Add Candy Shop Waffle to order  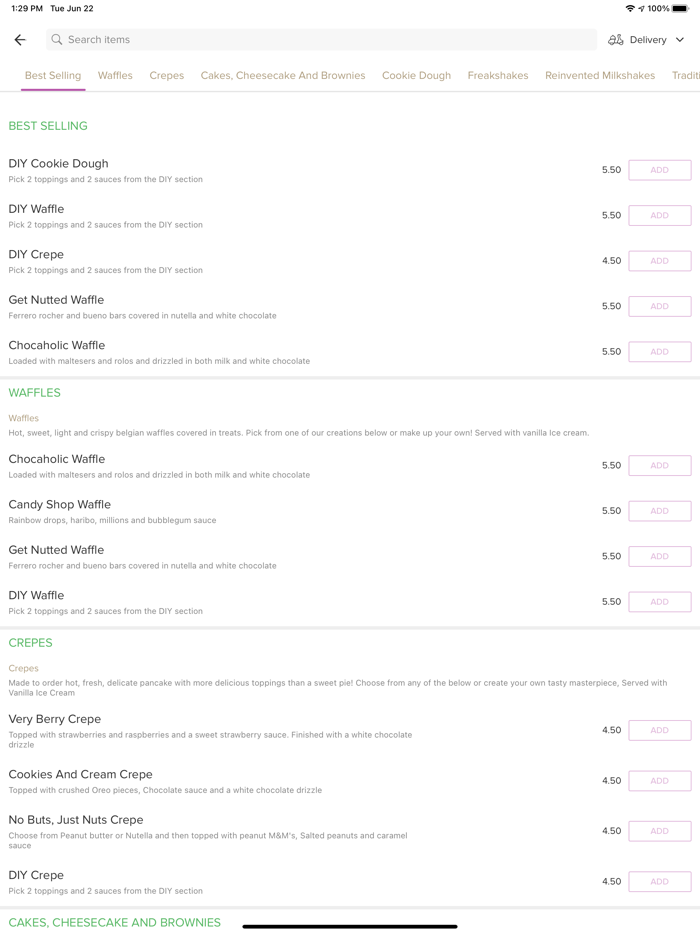pos(659,511)
